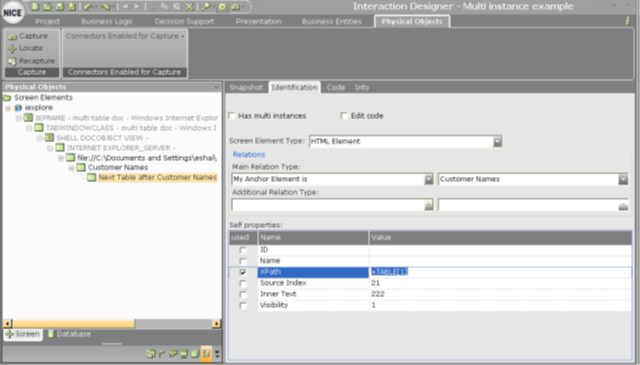Open the My Anchor Element is dropdown
640x365 pixels.
click(428, 179)
